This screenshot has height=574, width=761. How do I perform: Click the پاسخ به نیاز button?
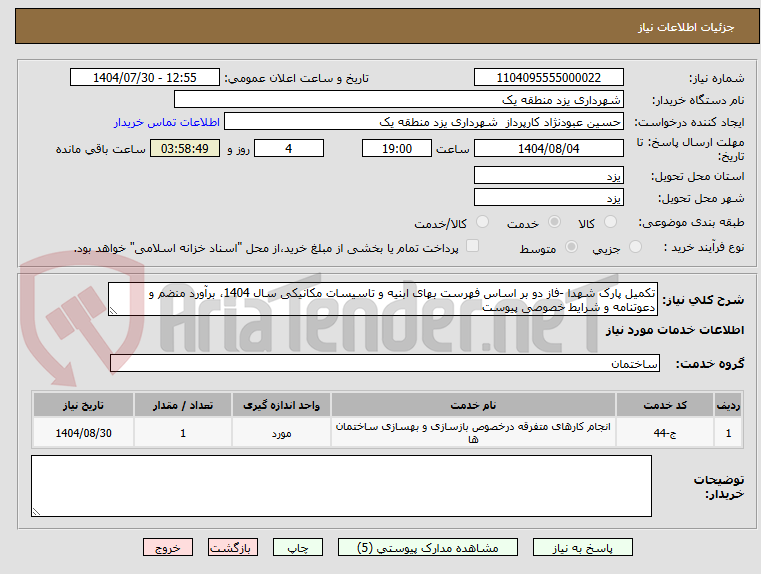[x=582, y=547]
